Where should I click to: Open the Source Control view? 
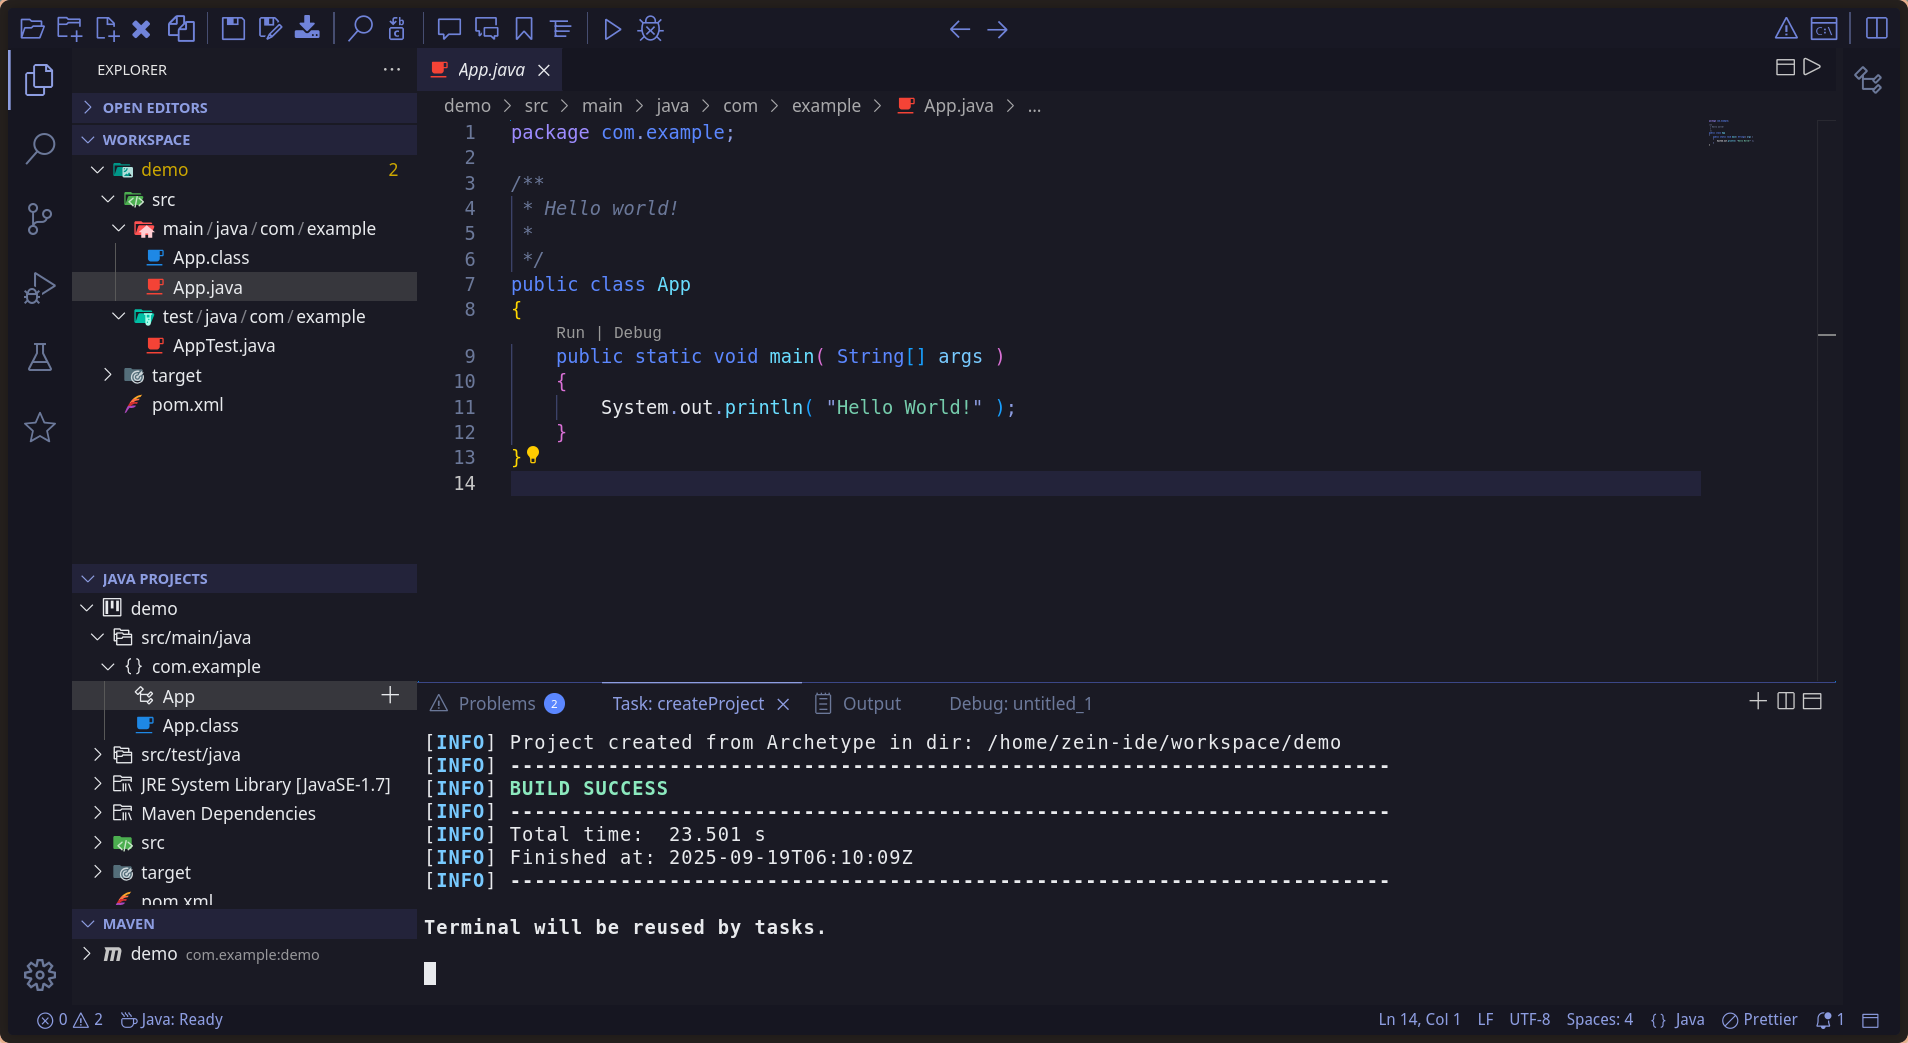point(40,218)
